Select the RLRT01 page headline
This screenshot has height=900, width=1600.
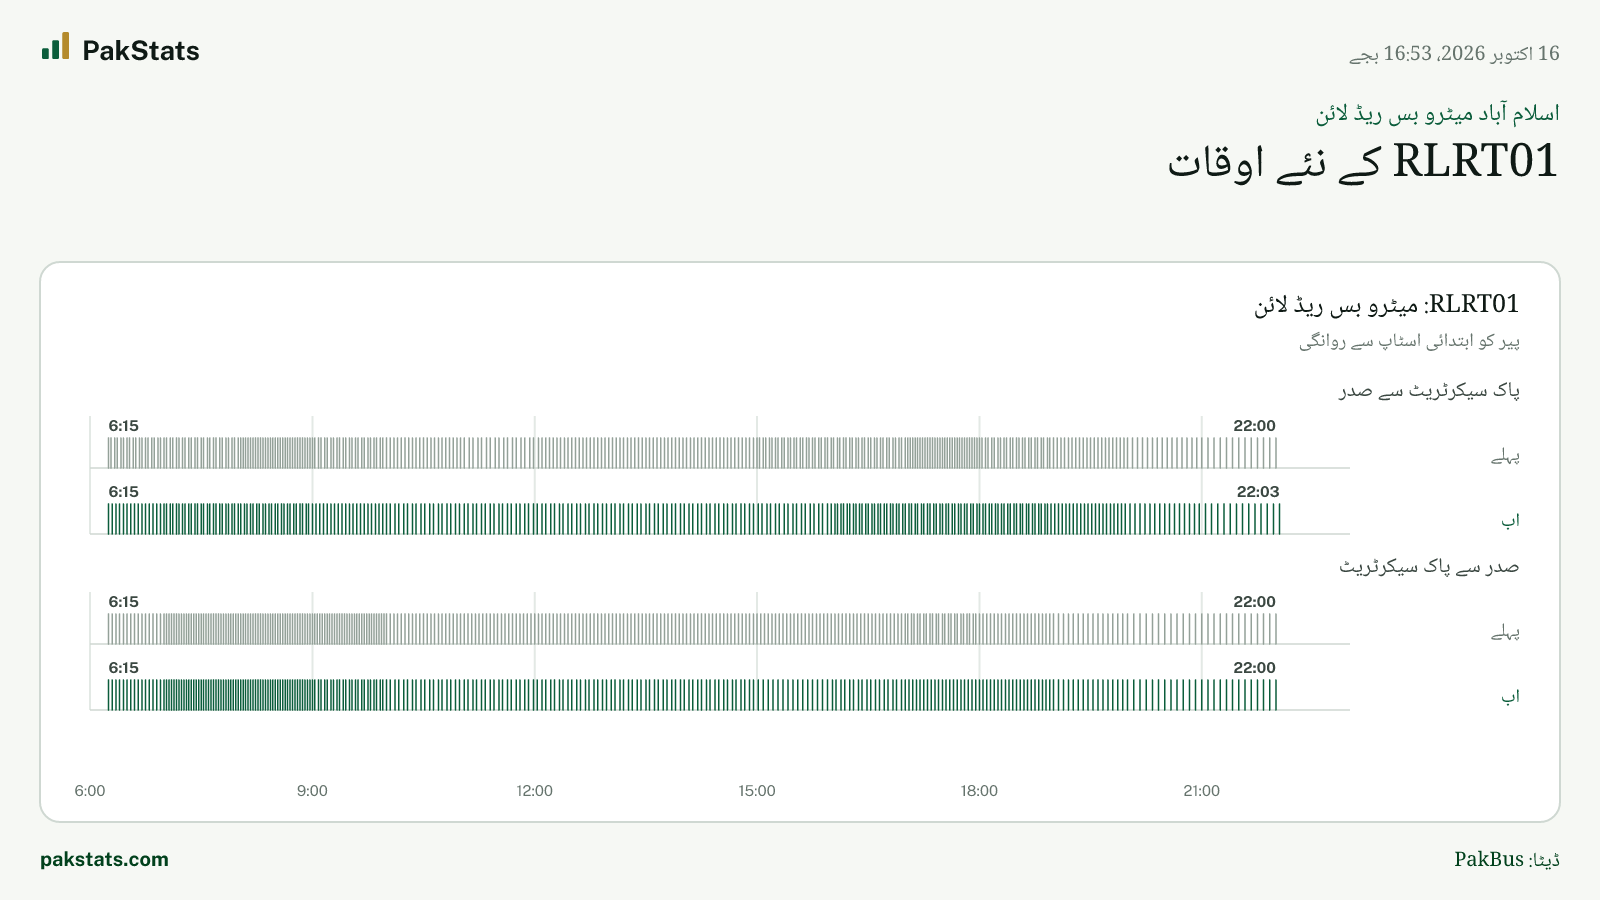point(1363,161)
